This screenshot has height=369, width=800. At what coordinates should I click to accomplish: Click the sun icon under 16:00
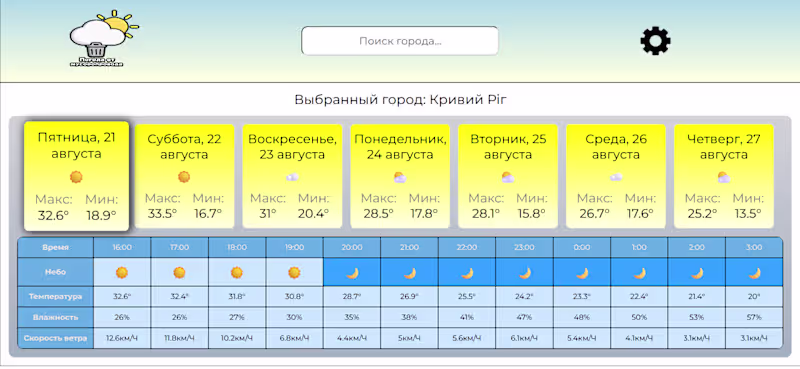(122, 273)
